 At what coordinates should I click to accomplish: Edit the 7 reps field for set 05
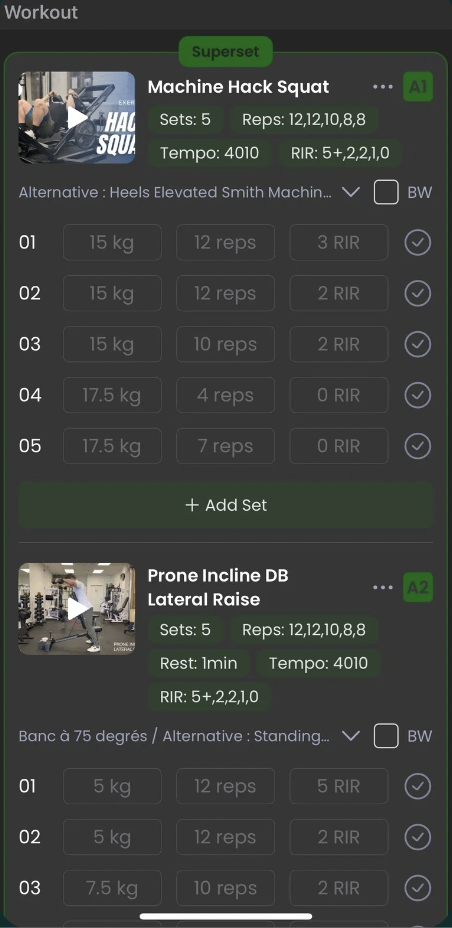point(225,446)
